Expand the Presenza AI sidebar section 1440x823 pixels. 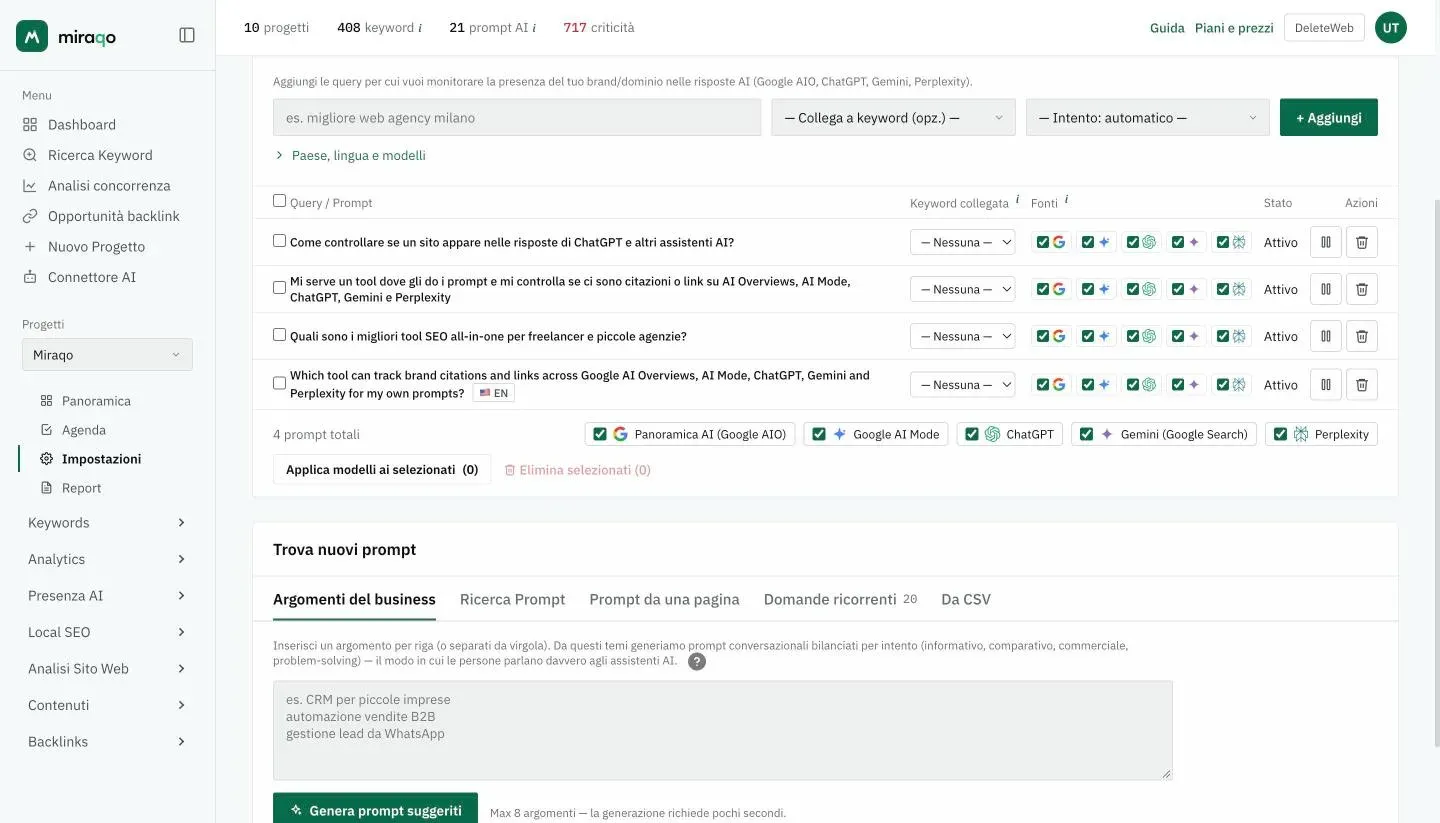pyautogui.click(x=107, y=596)
